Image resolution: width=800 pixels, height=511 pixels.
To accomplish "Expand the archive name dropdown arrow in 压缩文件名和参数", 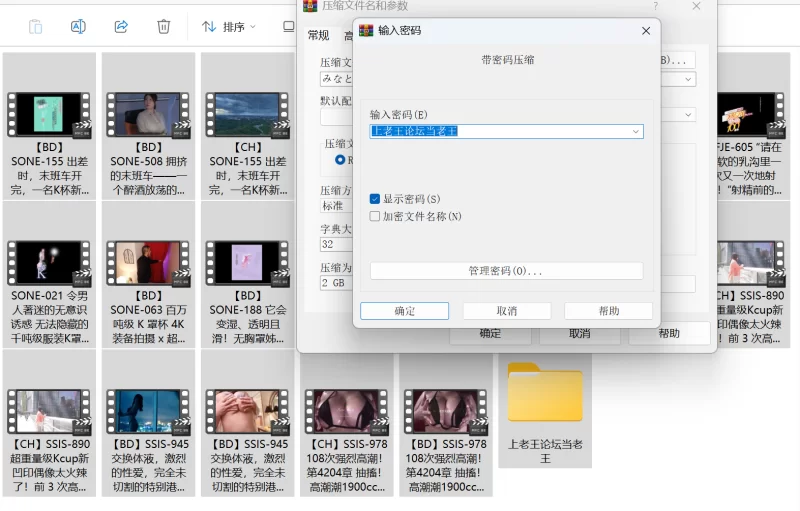I will click(688, 80).
